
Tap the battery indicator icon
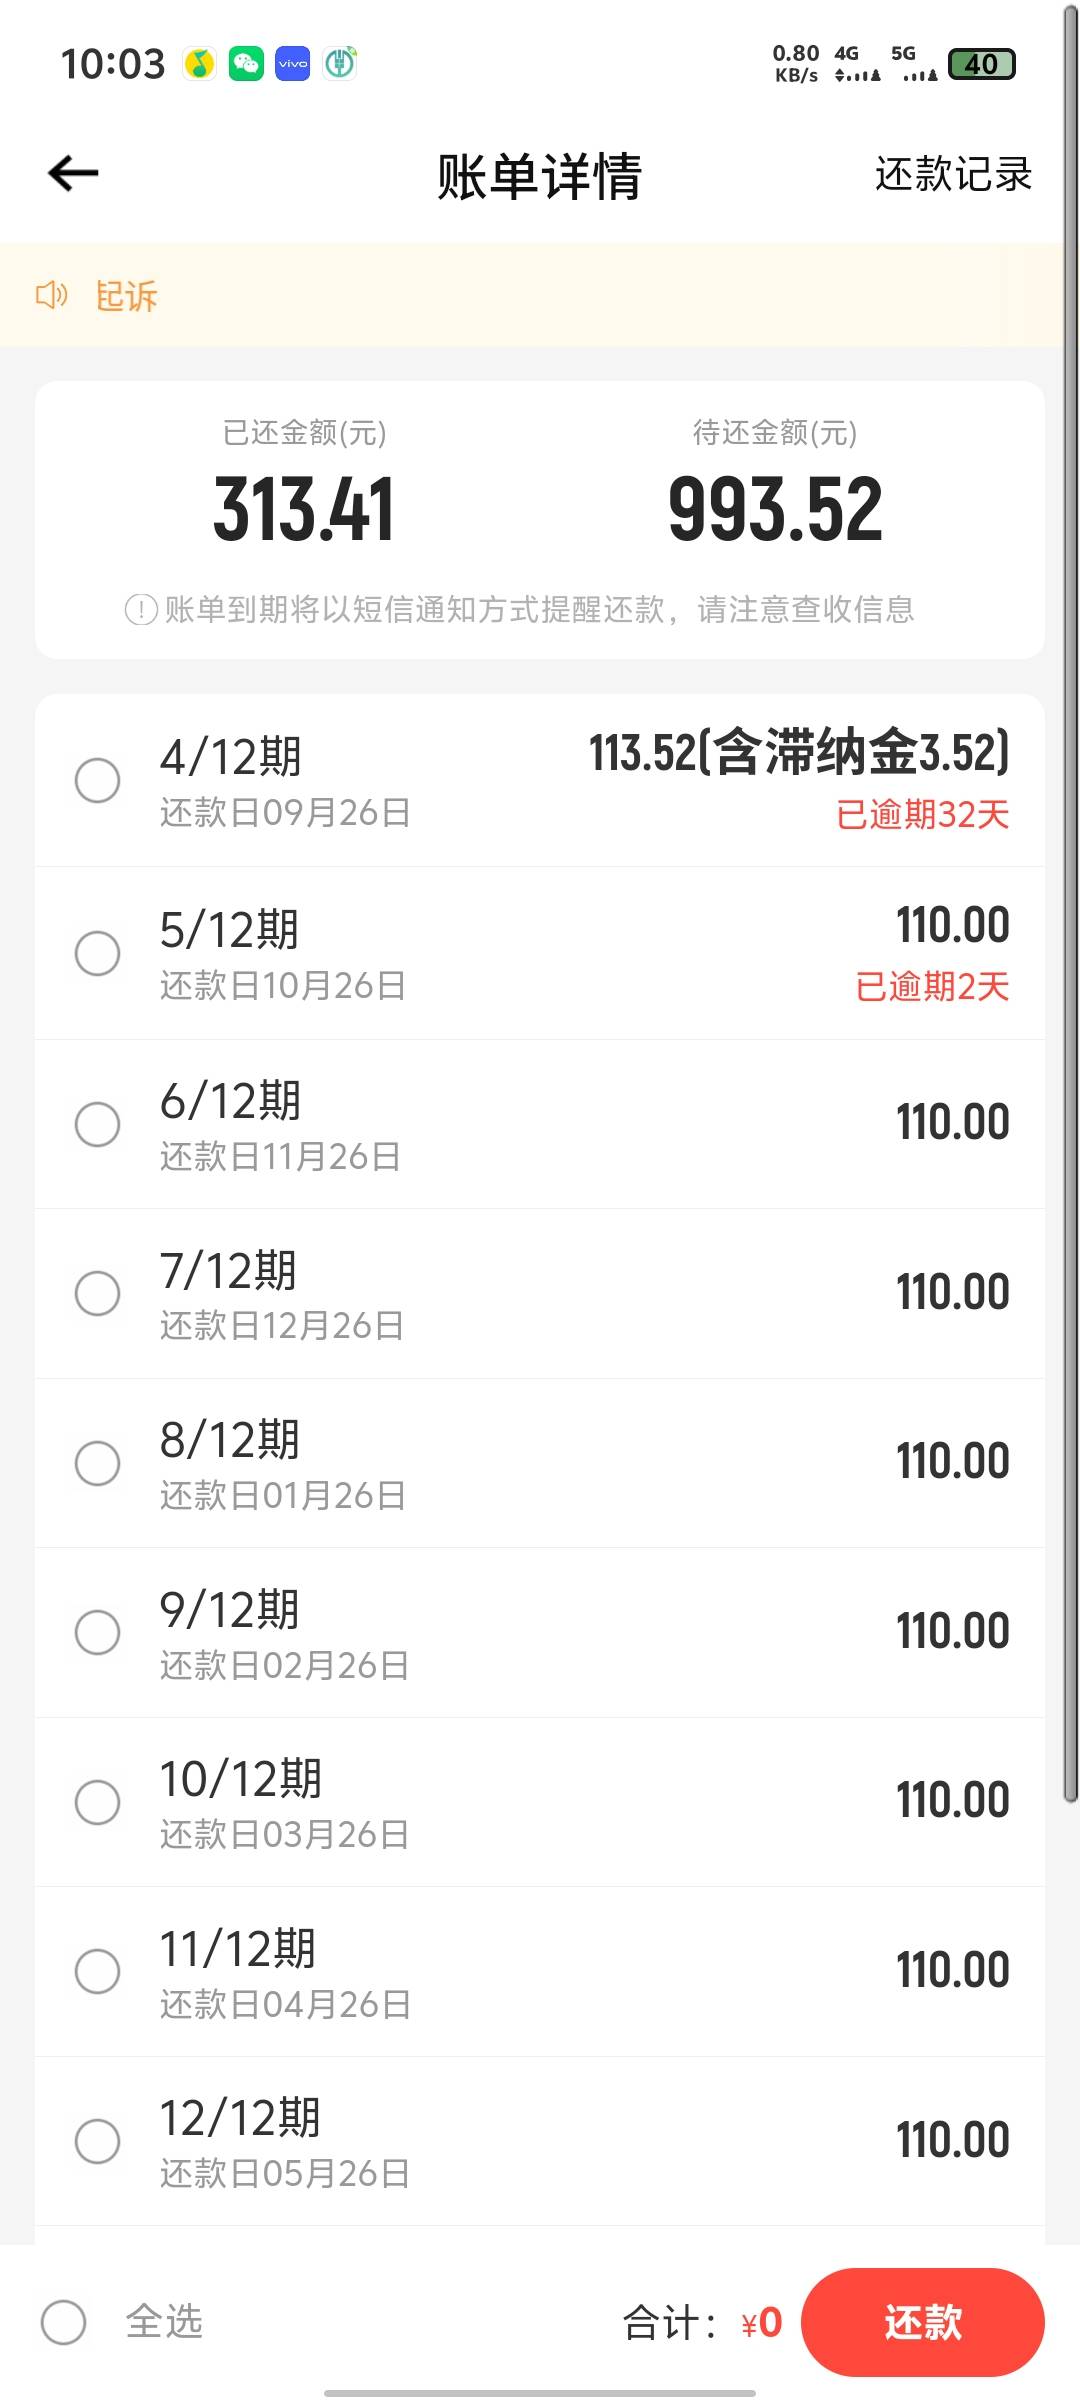tap(981, 64)
